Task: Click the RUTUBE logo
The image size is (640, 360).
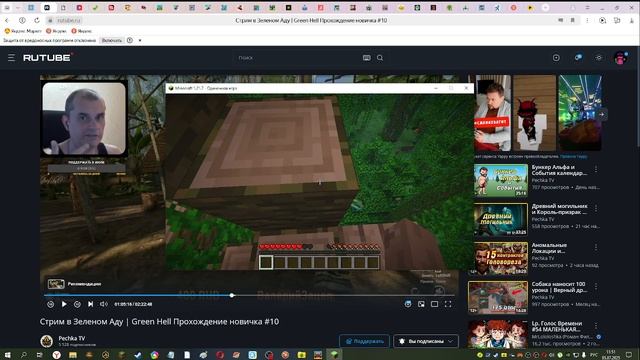Action: pyautogui.click(x=47, y=58)
